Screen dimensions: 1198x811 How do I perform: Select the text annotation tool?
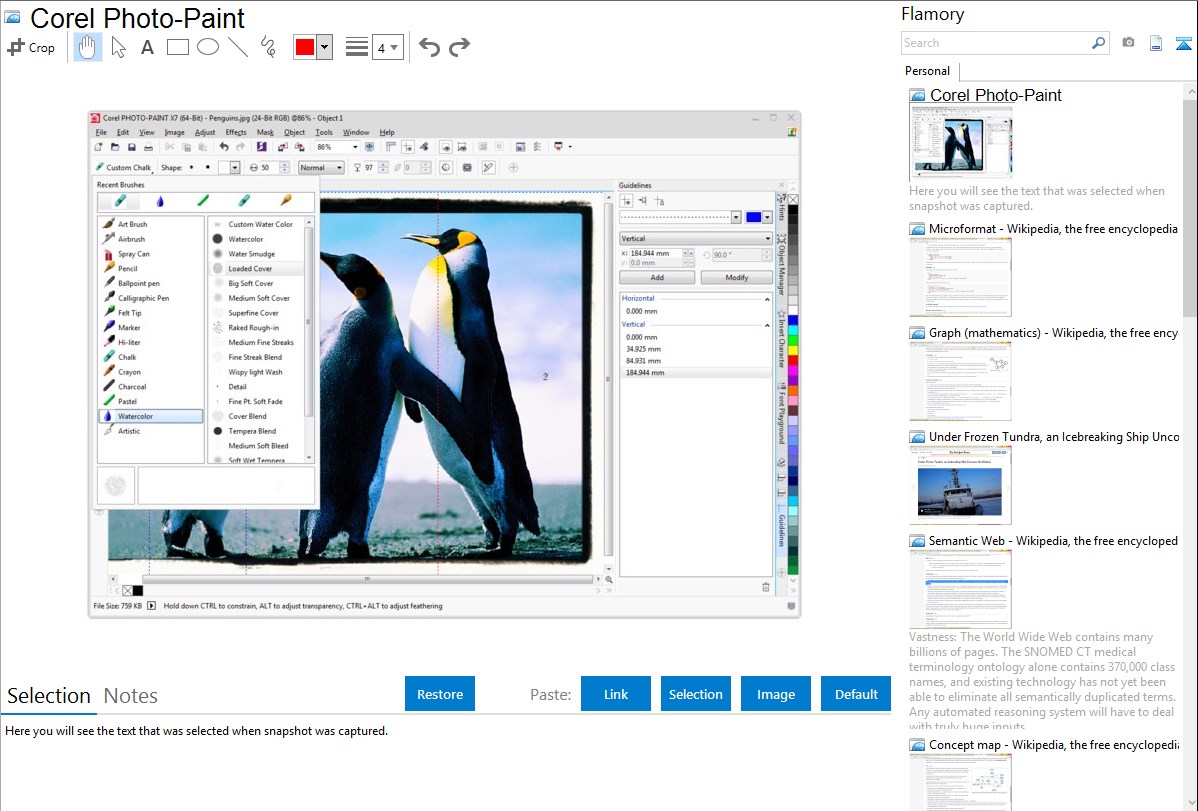click(147, 47)
